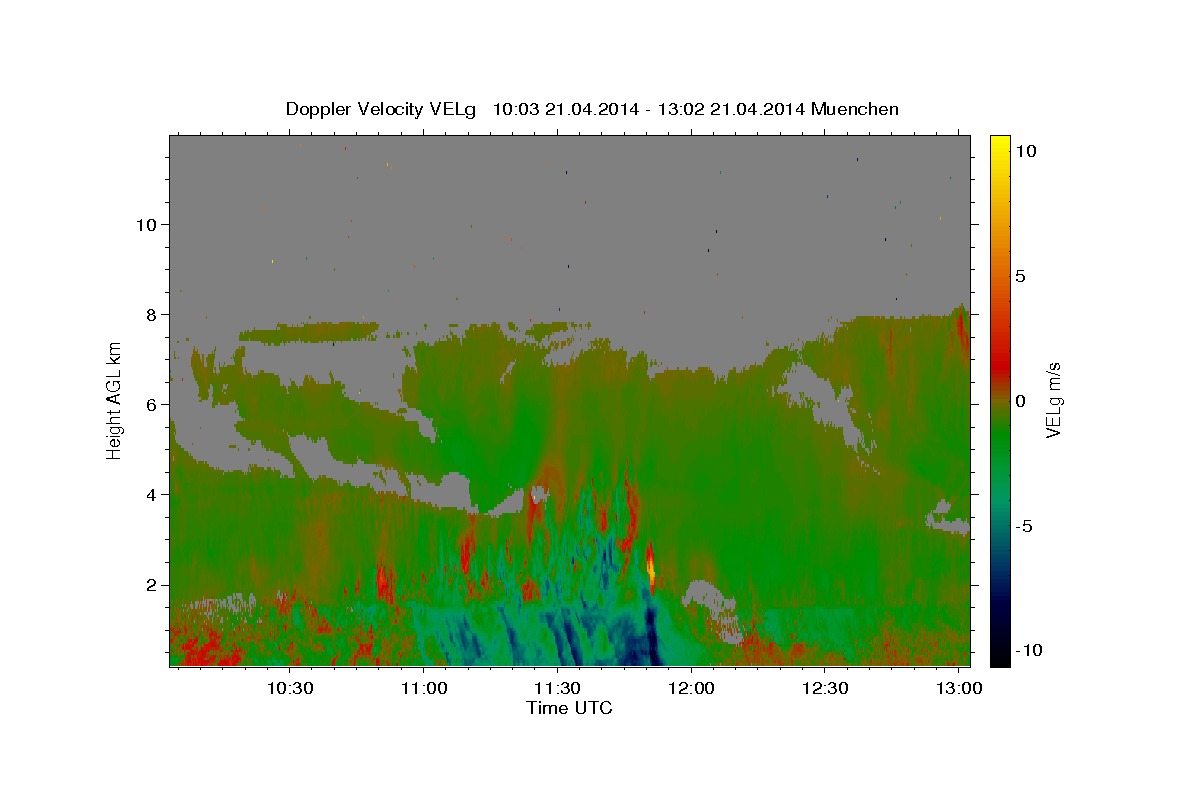Click the yellow velocity spike near 11:50
Image resolution: width=1200 pixels, height=800 pixels.
[652, 572]
